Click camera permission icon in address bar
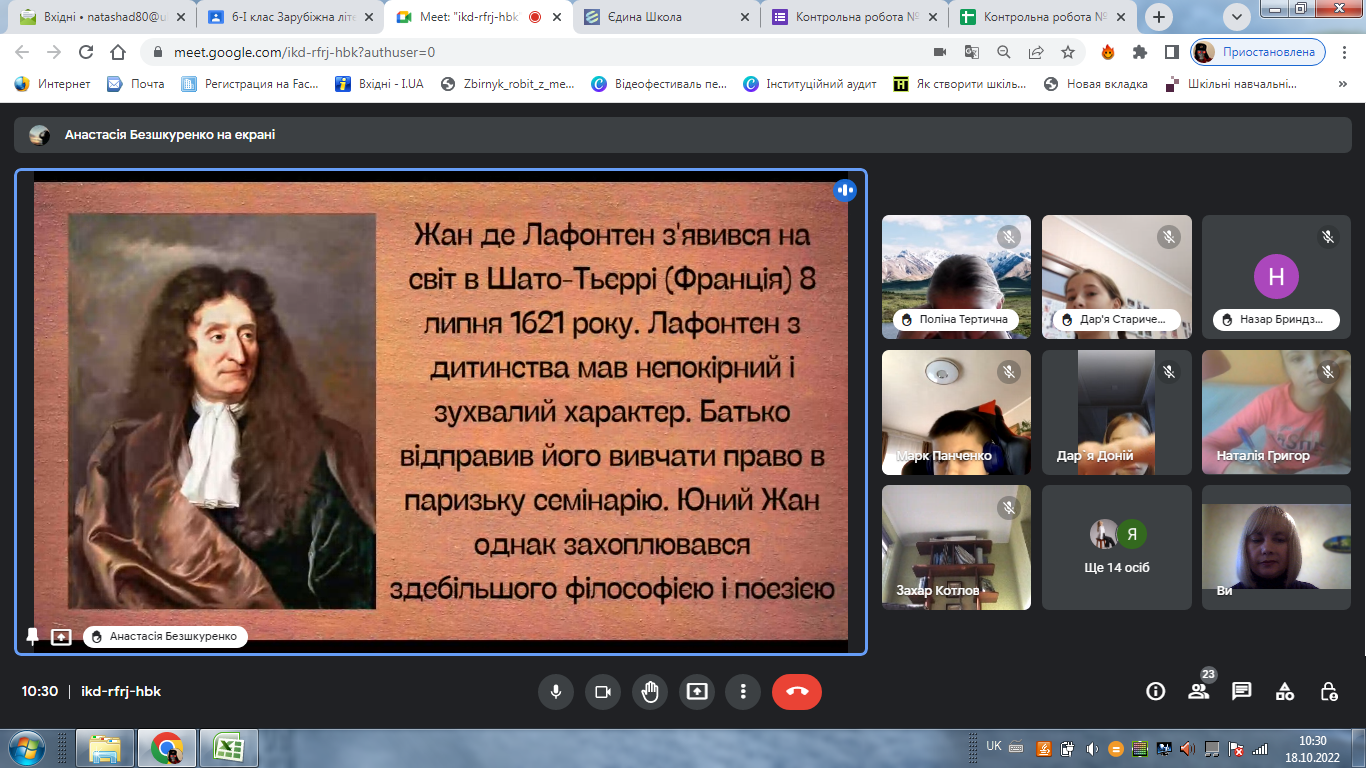Image resolution: width=1366 pixels, height=768 pixels. point(940,52)
